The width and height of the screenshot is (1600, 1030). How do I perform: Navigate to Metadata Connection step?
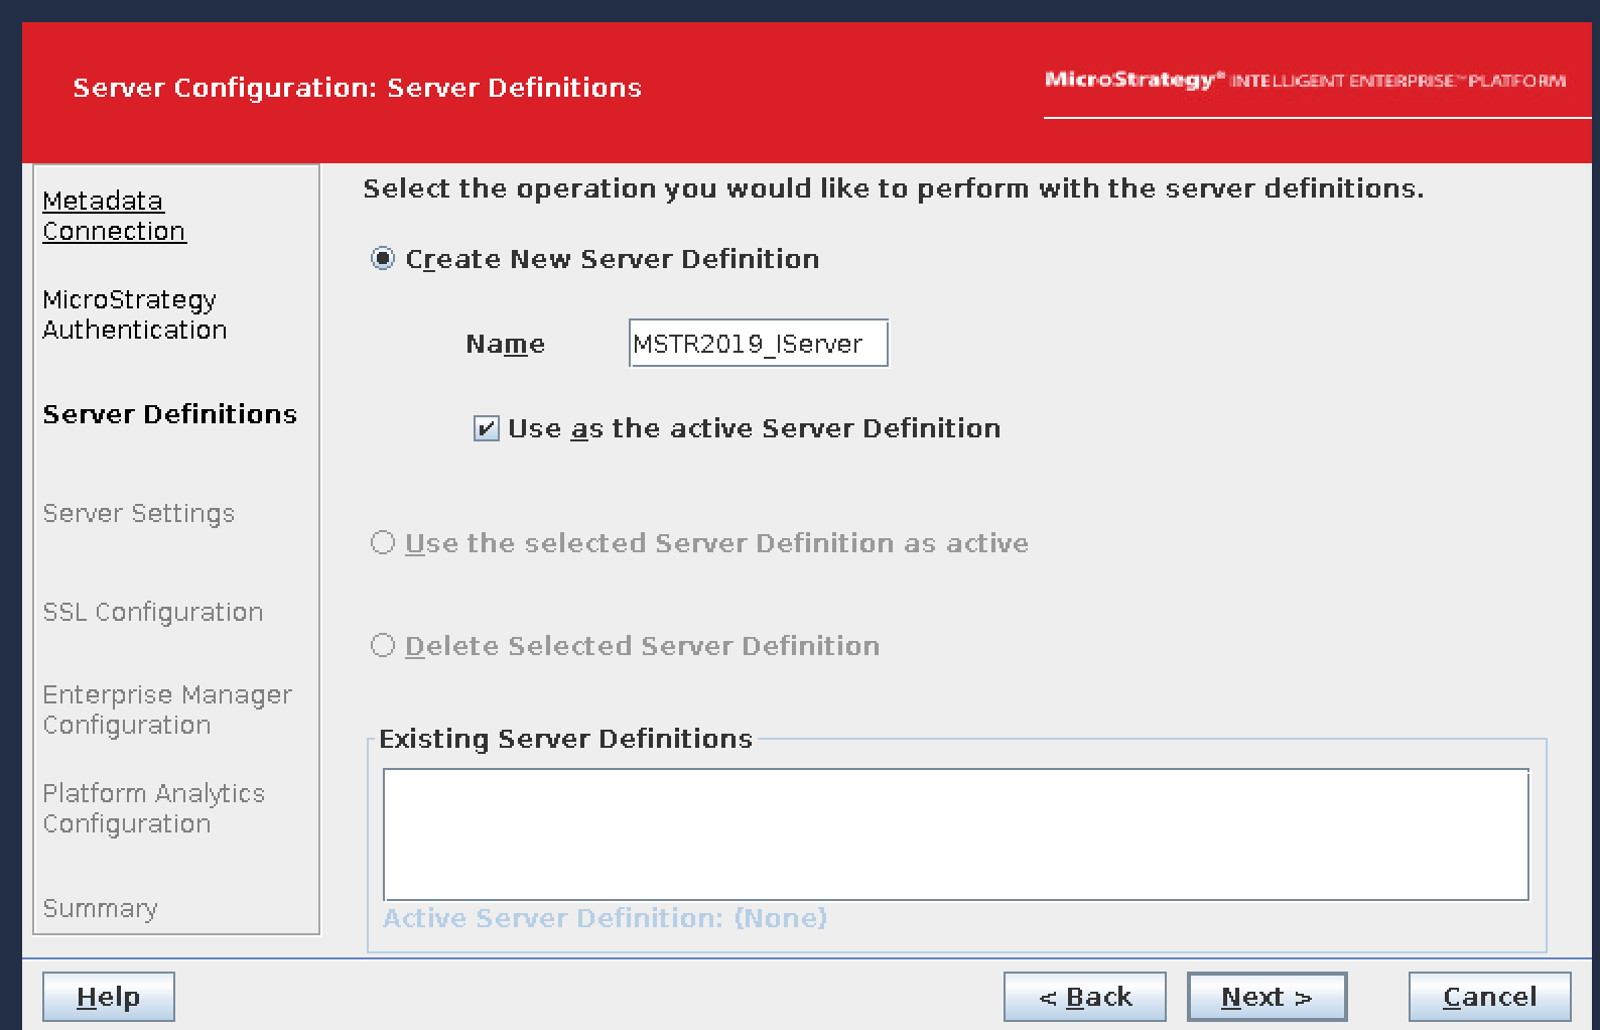113,215
